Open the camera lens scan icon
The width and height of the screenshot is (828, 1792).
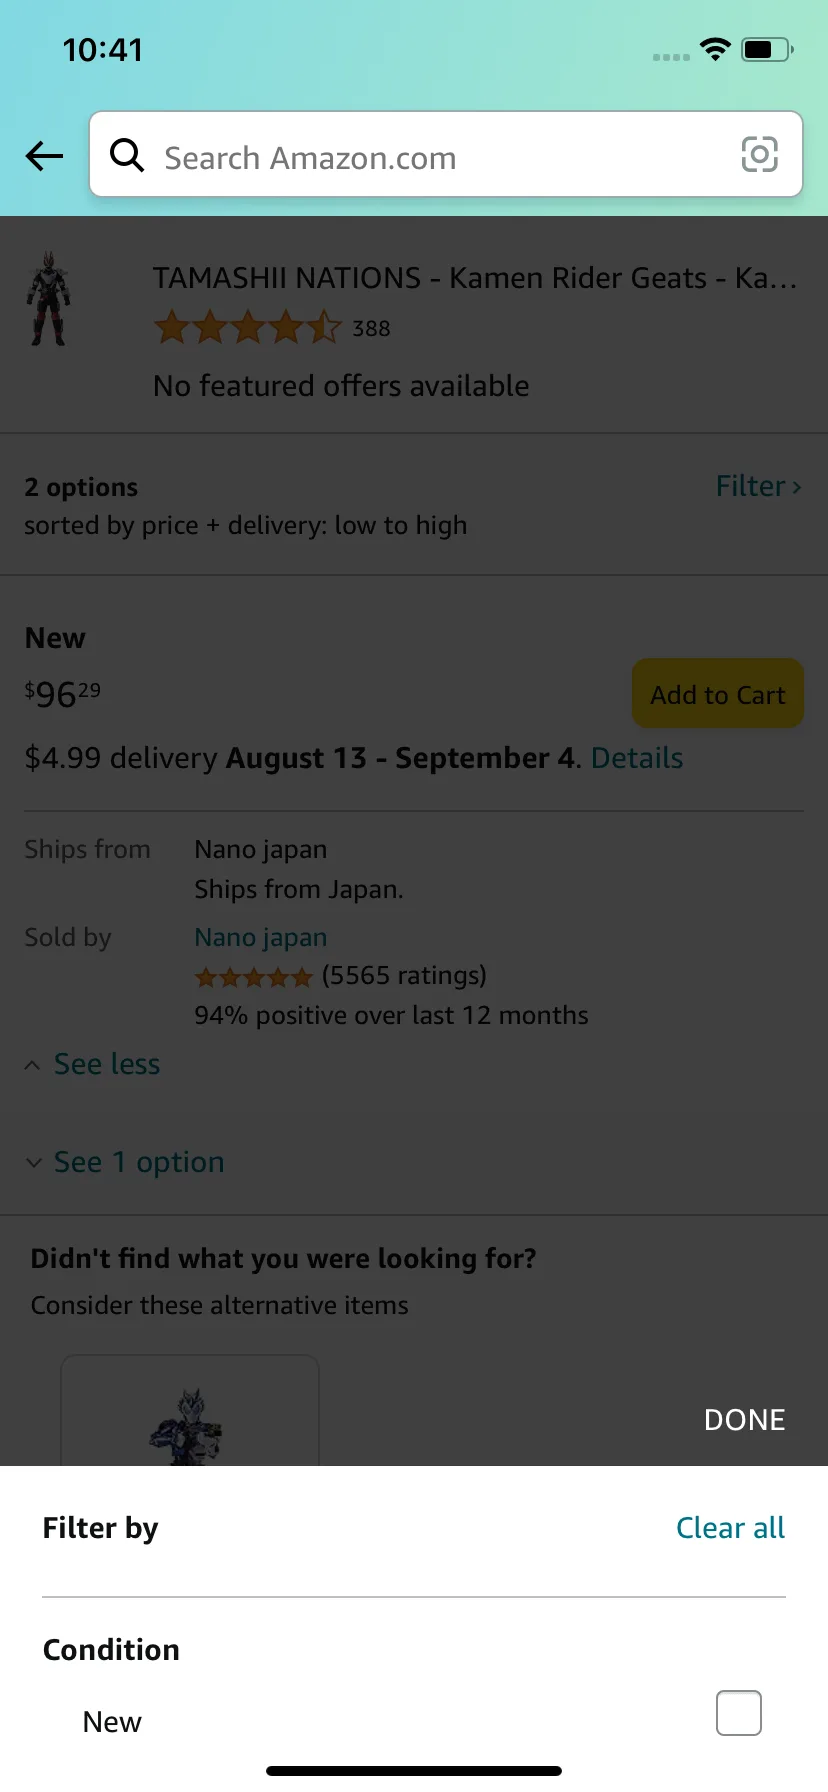[x=759, y=155]
